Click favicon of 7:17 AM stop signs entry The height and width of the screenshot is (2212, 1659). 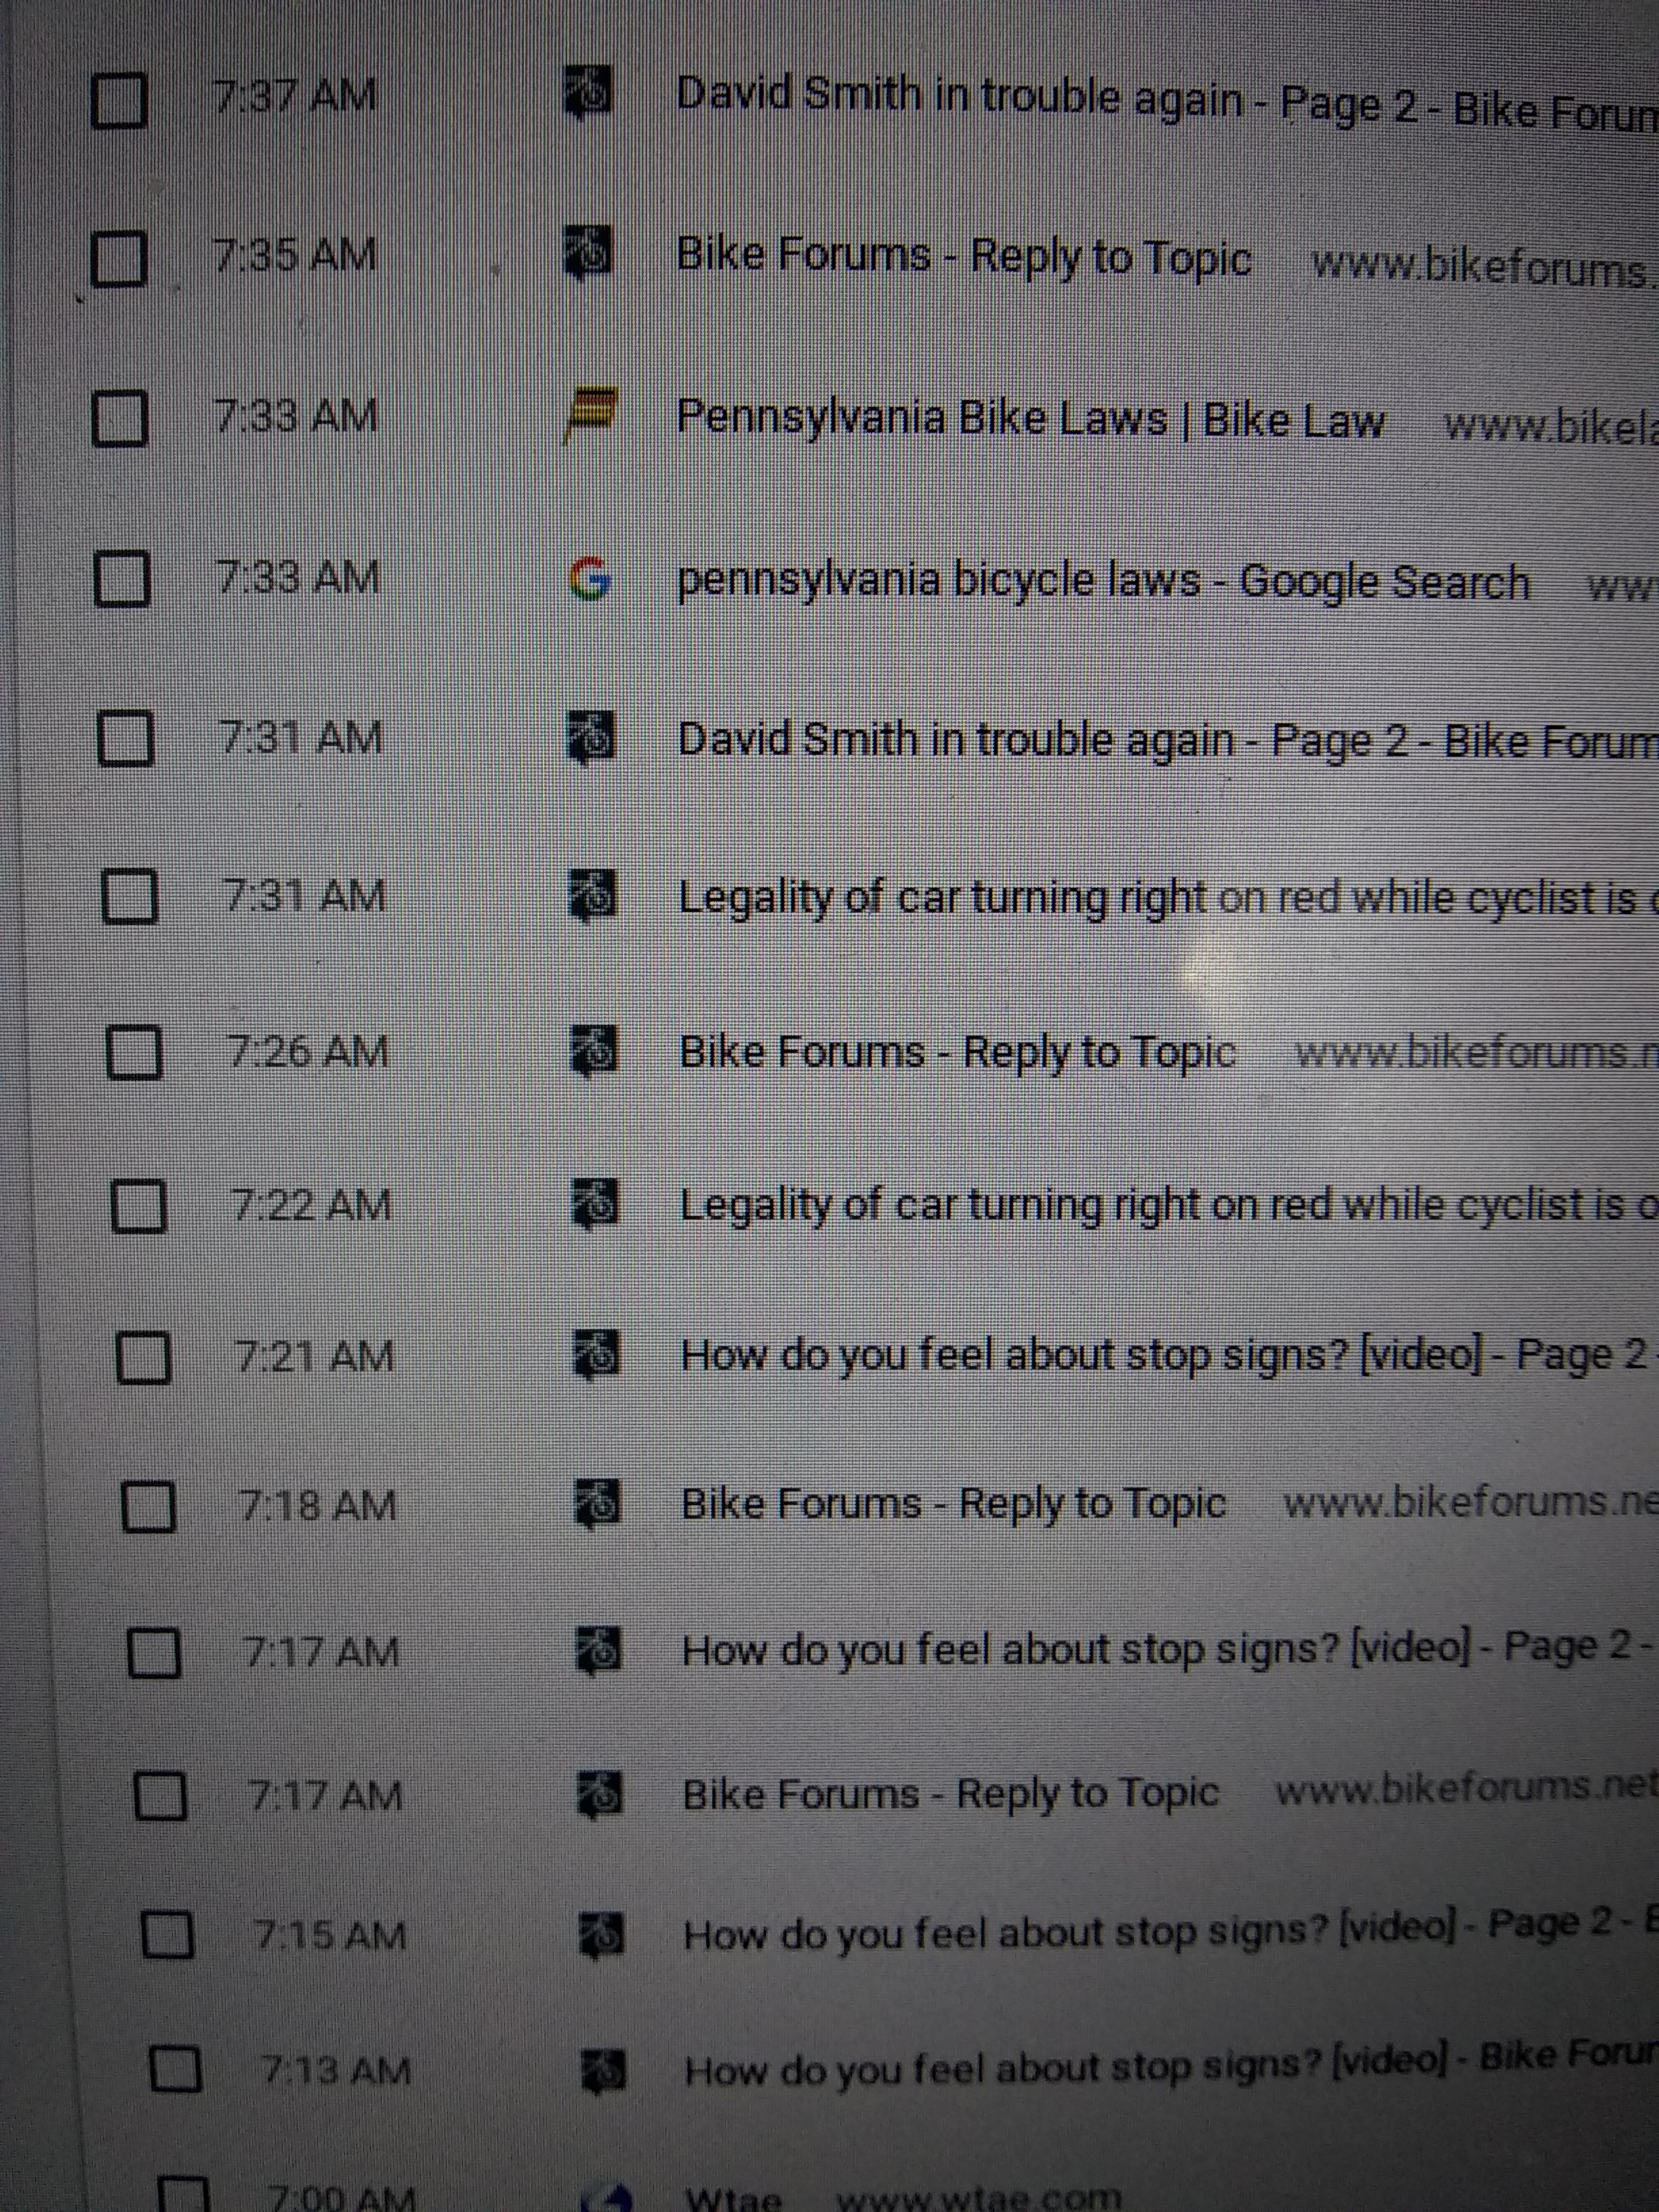tap(600, 1650)
